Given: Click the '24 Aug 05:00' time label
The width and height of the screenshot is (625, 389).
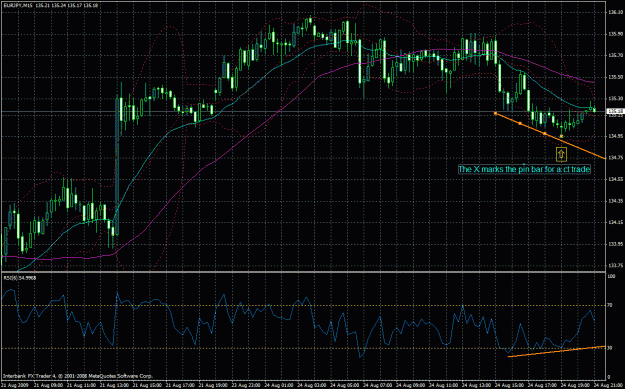Looking at the screenshot, I should tap(344, 385).
